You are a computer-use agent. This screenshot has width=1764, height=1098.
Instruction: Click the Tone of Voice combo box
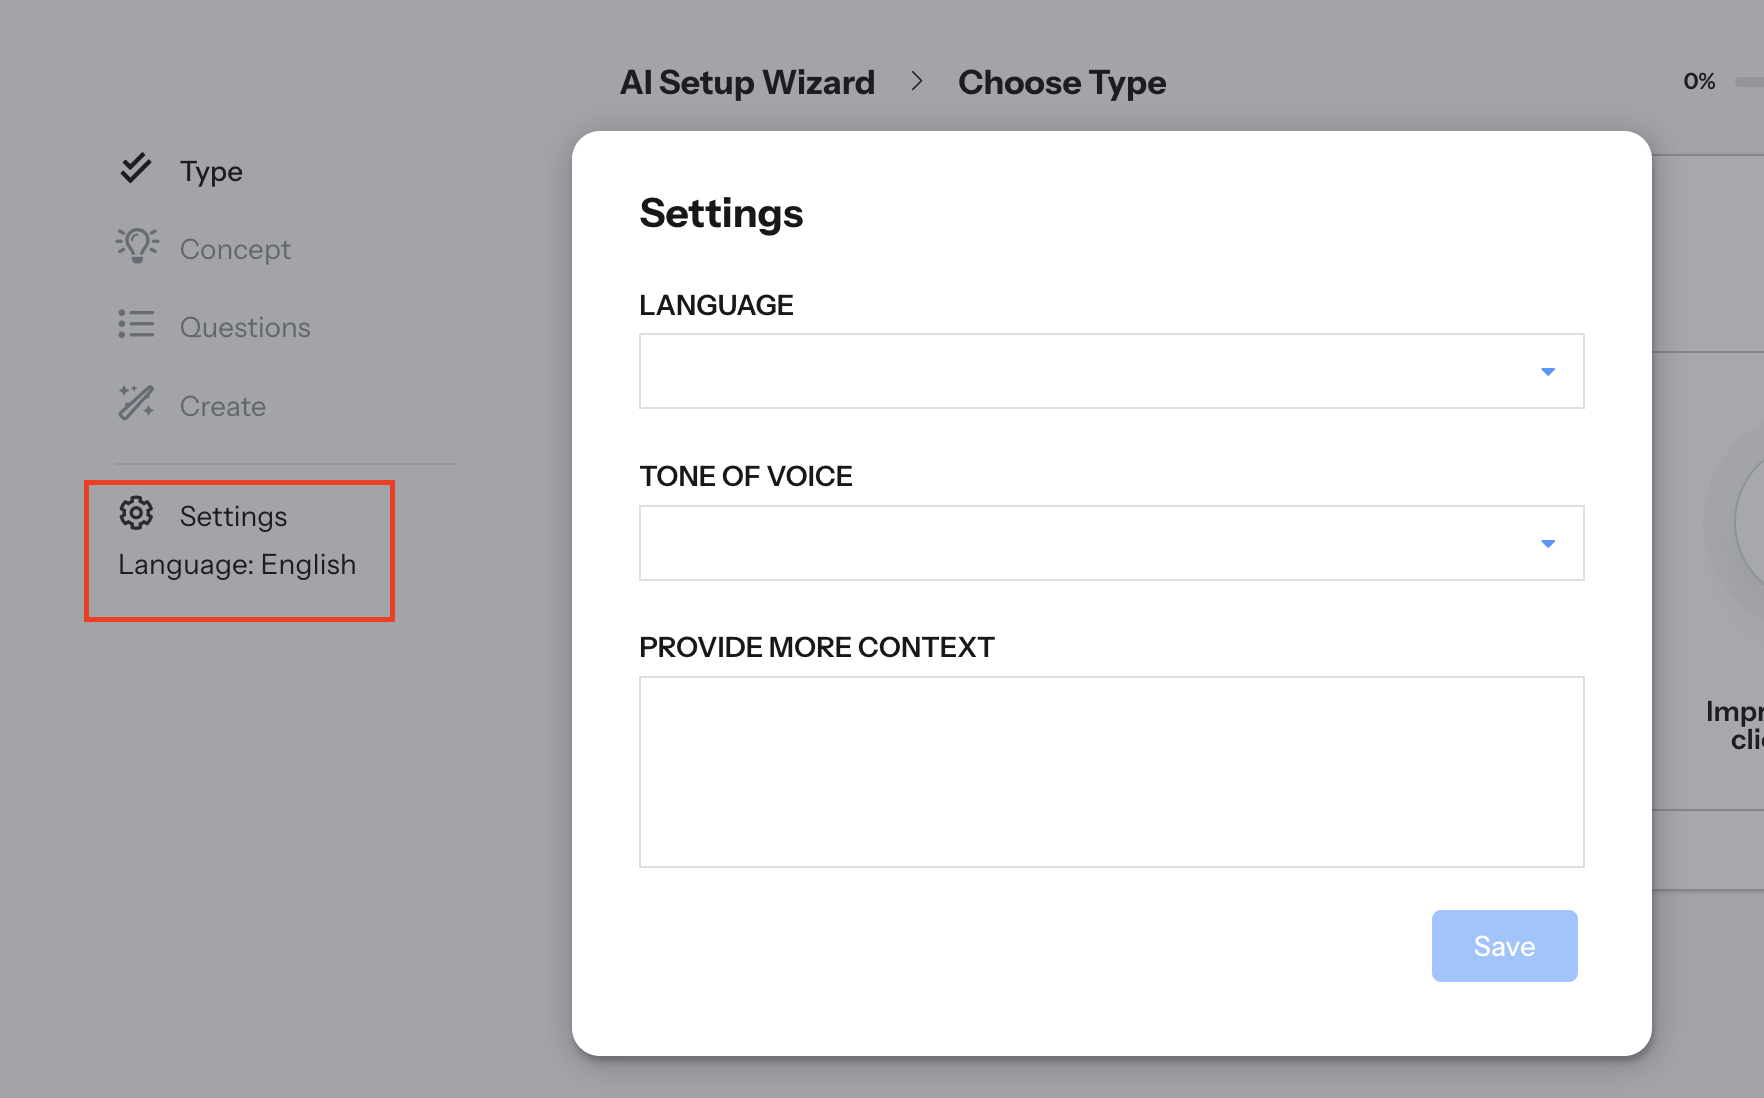point(1085,543)
